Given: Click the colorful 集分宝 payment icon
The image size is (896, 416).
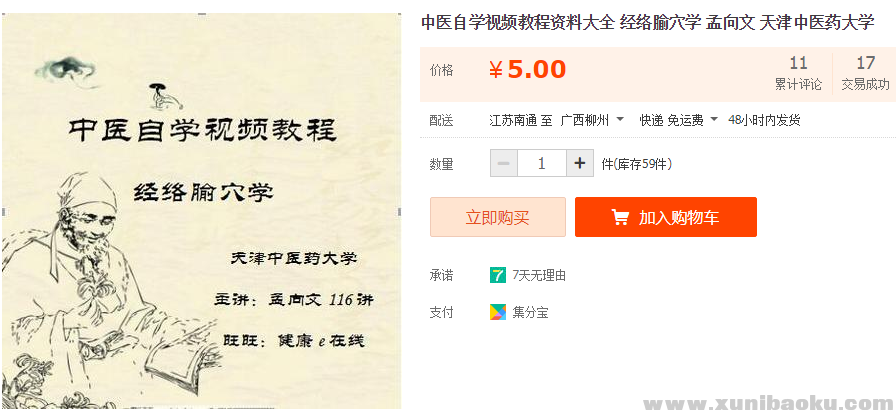Looking at the screenshot, I should [x=497, y=312].
